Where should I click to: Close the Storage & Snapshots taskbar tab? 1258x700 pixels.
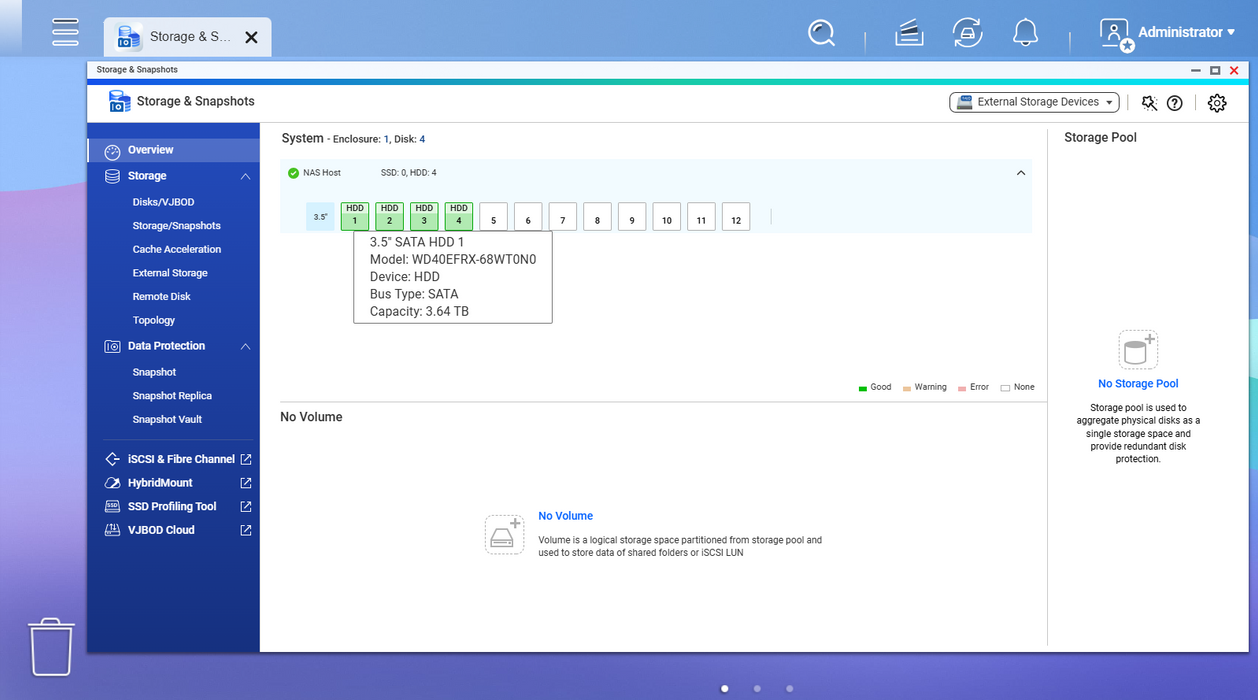tap(251, 37)
